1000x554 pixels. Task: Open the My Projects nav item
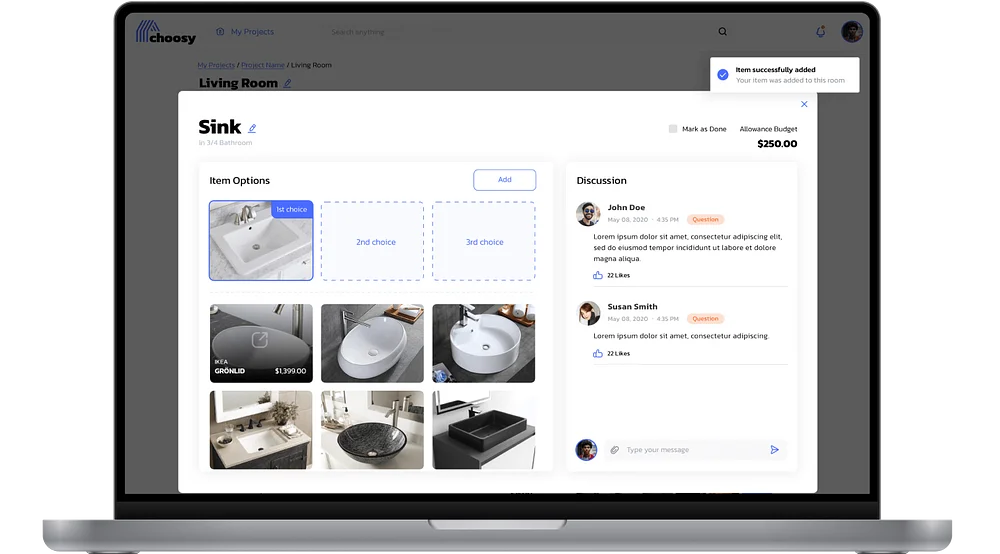pyautogui.click(x=245, y=31)
